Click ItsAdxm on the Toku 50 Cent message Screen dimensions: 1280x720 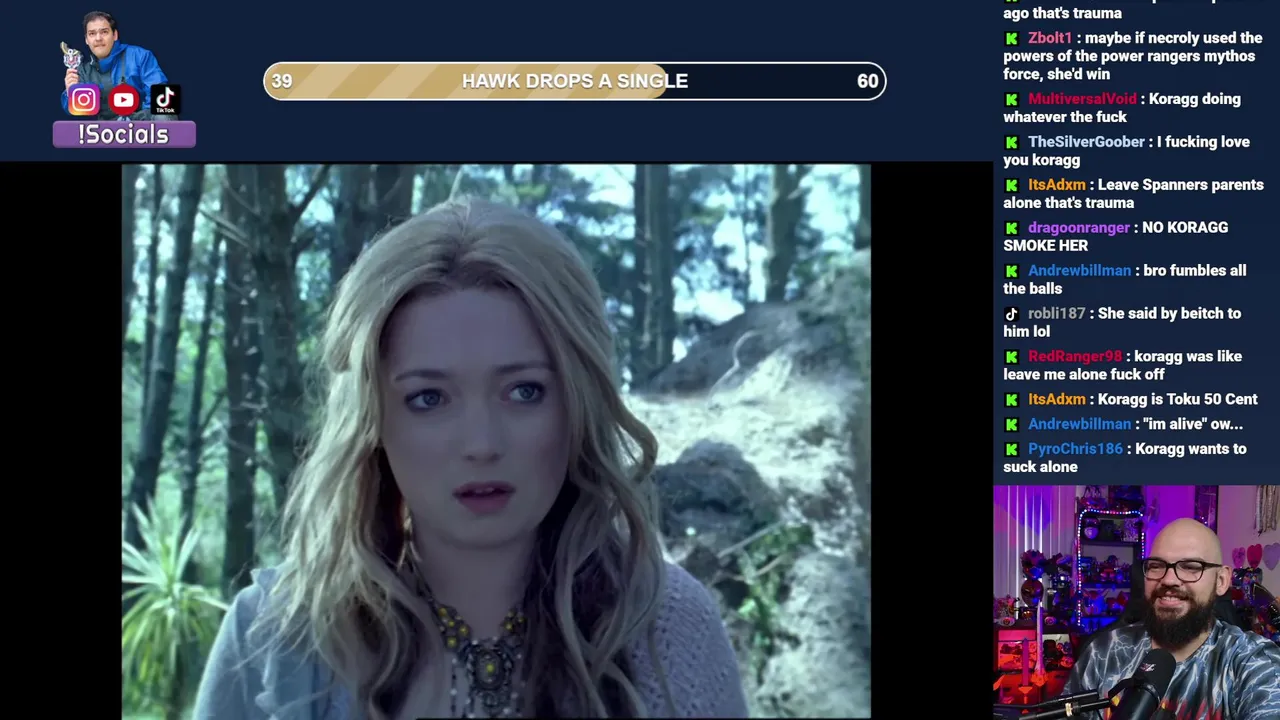coord(1056,399)
